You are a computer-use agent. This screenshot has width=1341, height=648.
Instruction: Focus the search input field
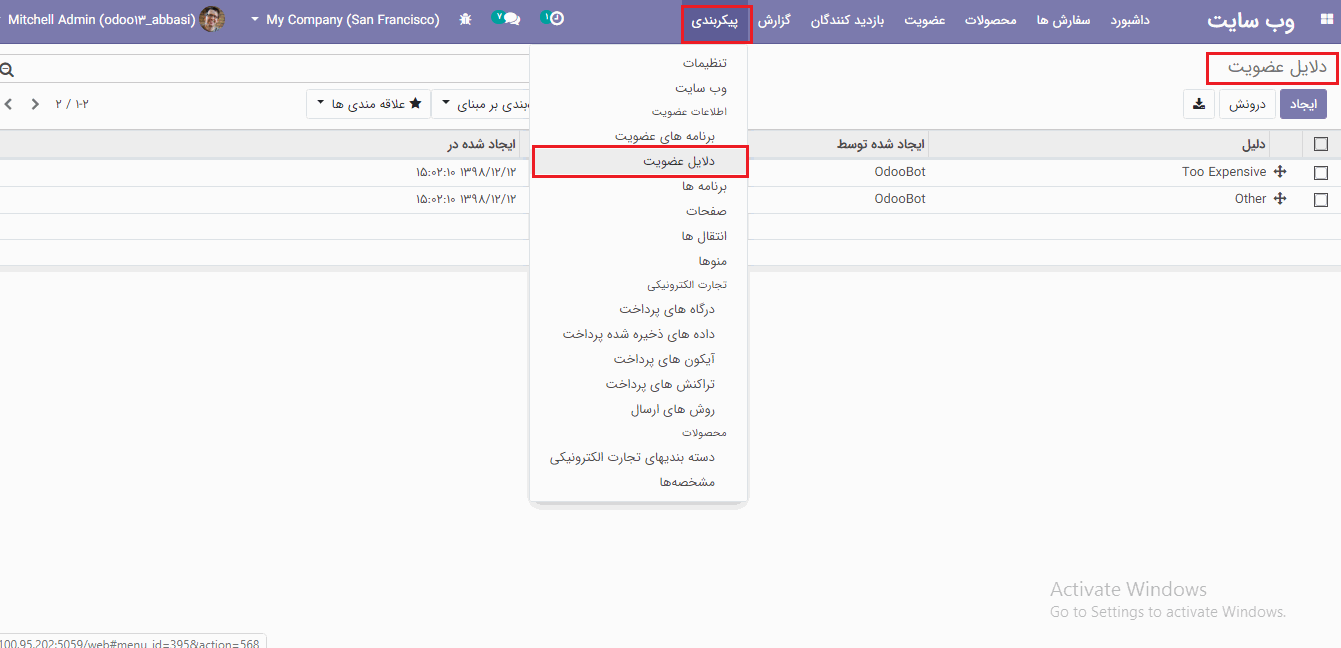pyautogui.click(x=270, y=69)
